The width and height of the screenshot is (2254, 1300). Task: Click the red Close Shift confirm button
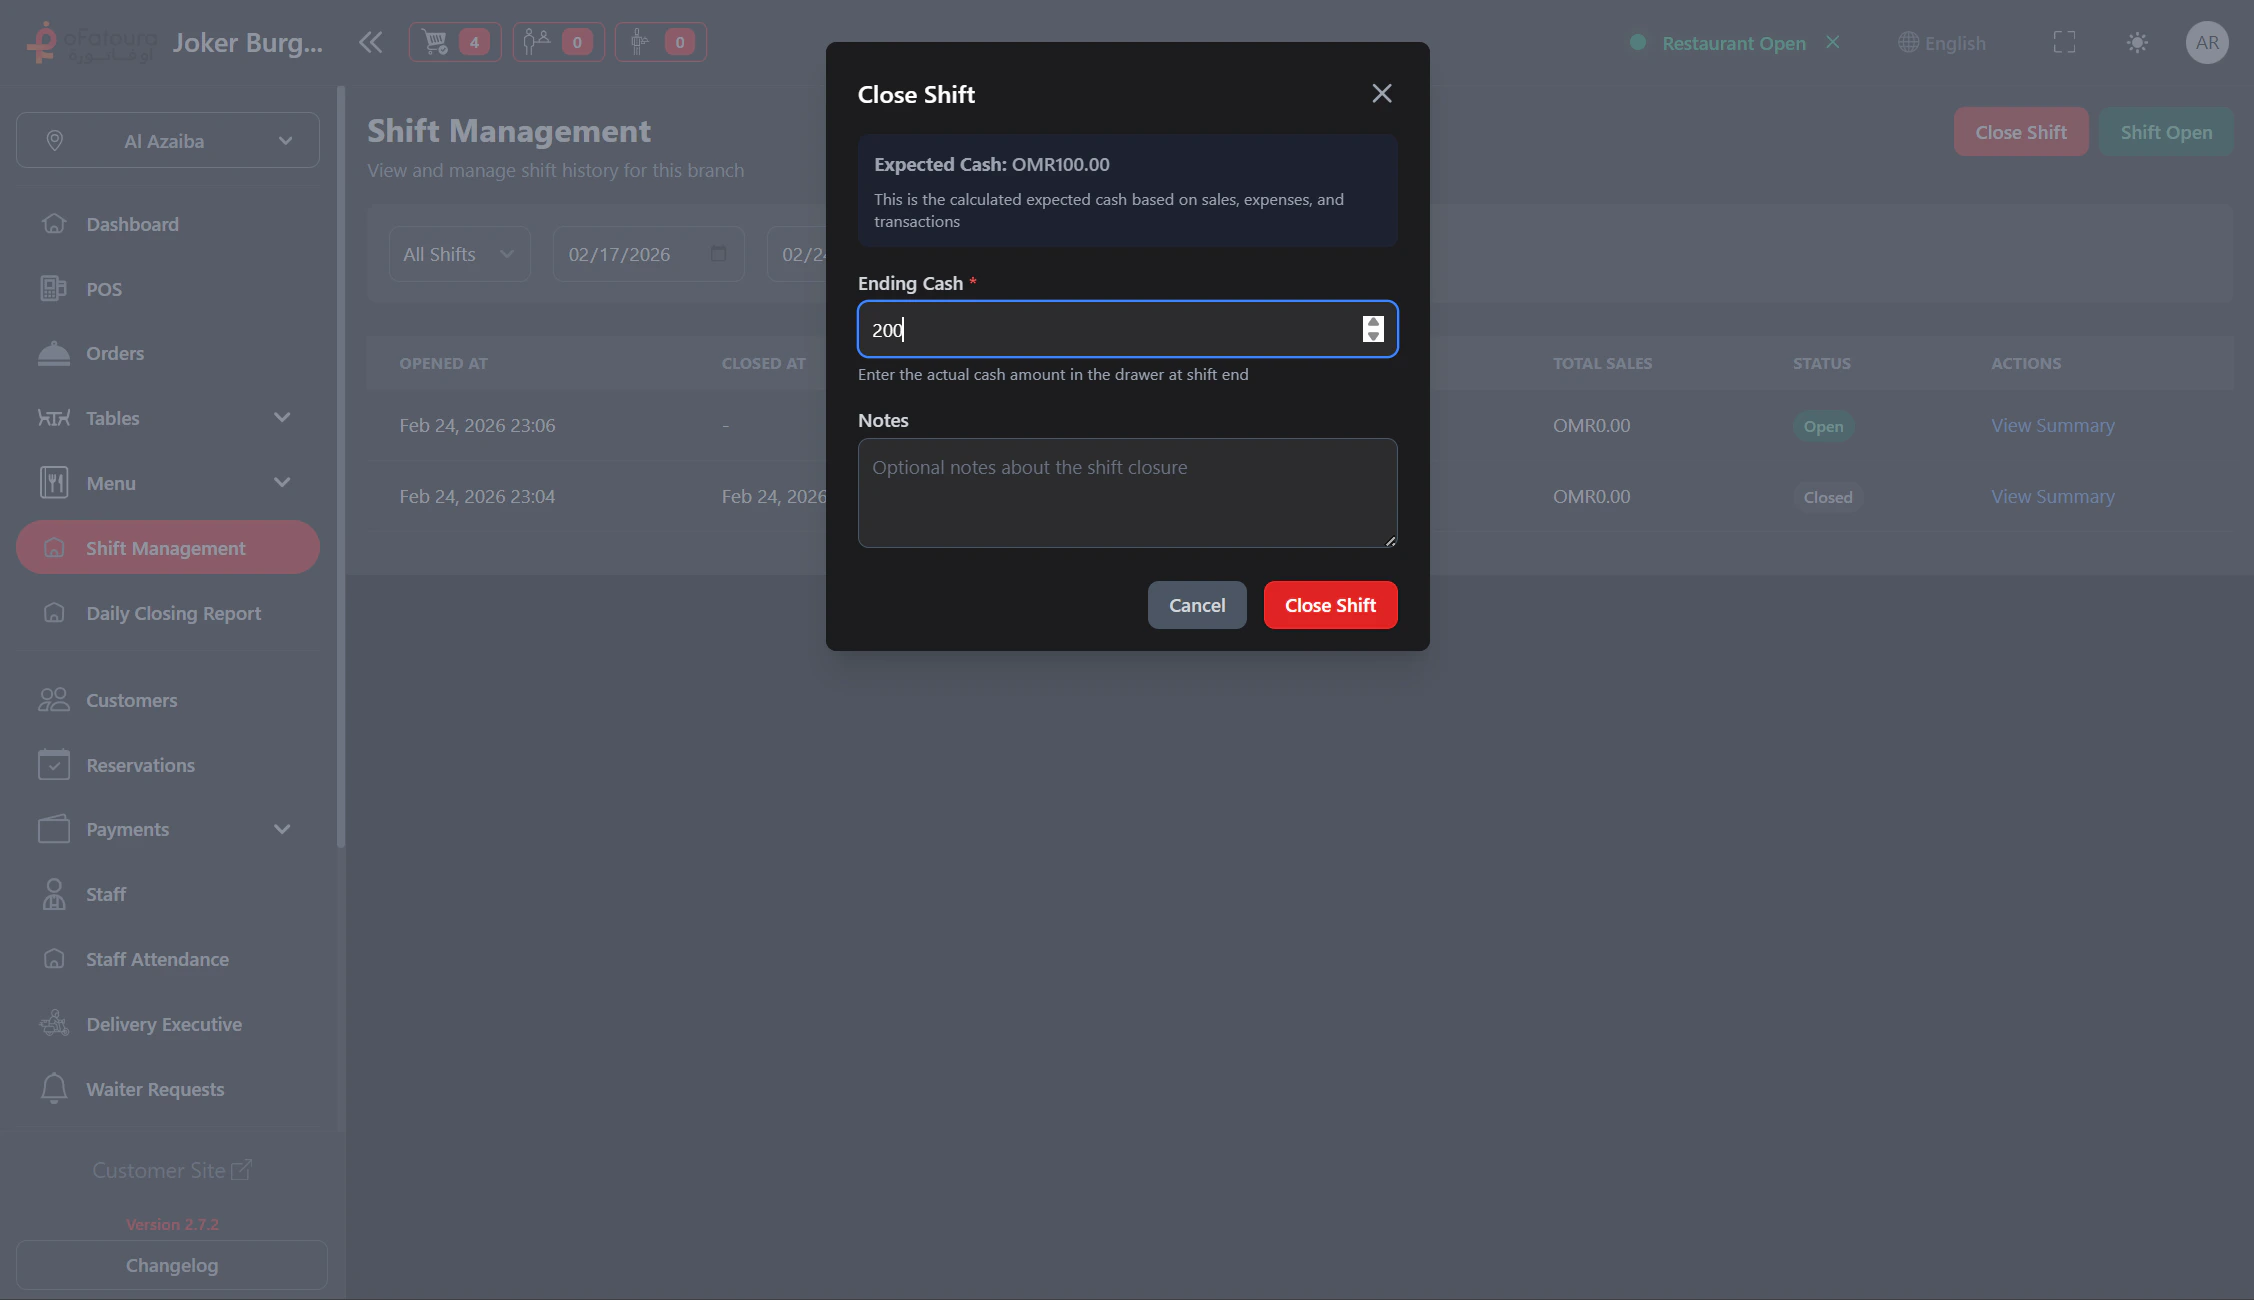click(1330, 605)
